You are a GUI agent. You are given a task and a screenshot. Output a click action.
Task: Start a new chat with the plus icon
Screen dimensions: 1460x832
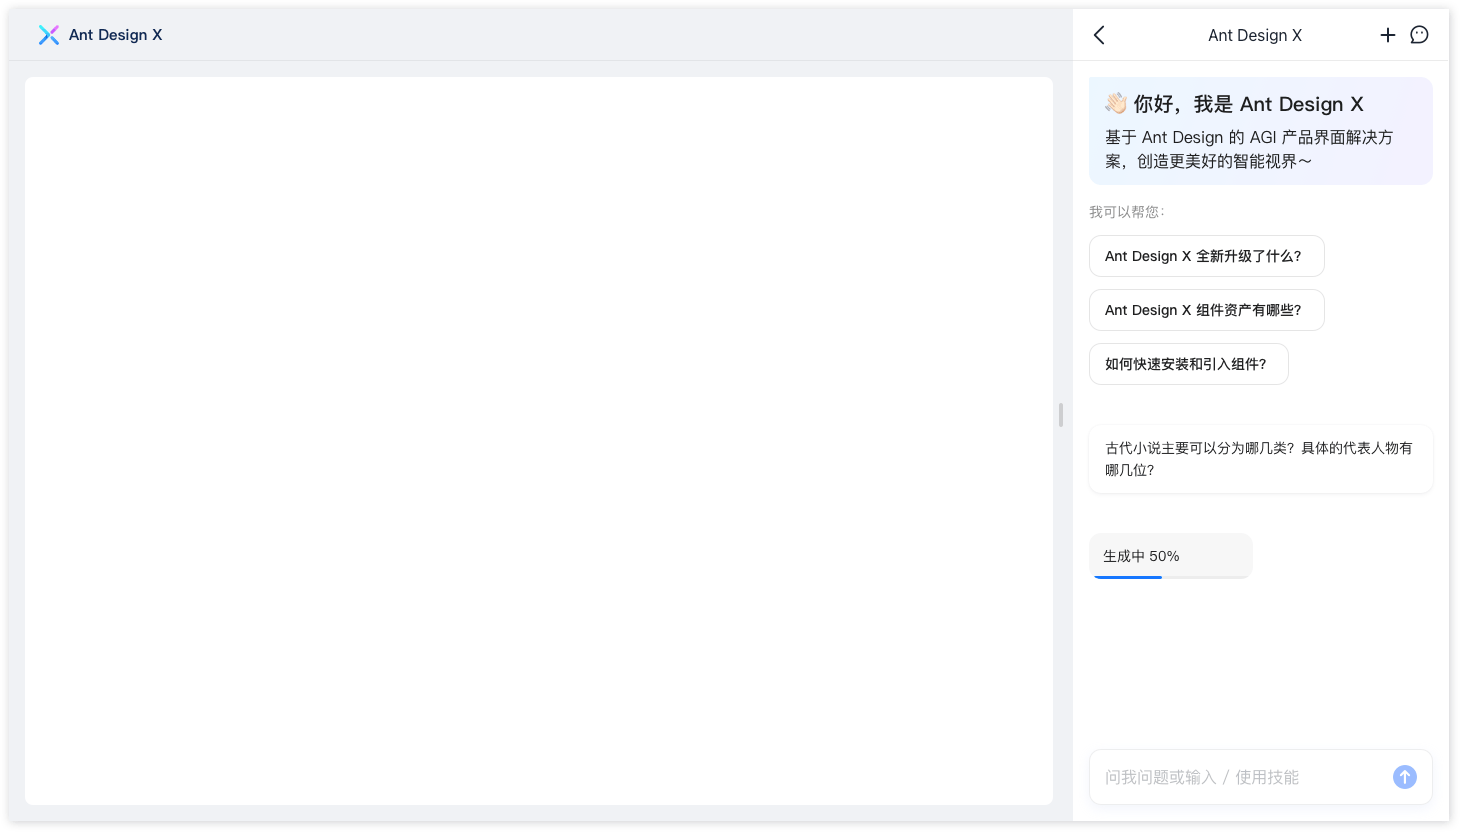click(1388, 35)
